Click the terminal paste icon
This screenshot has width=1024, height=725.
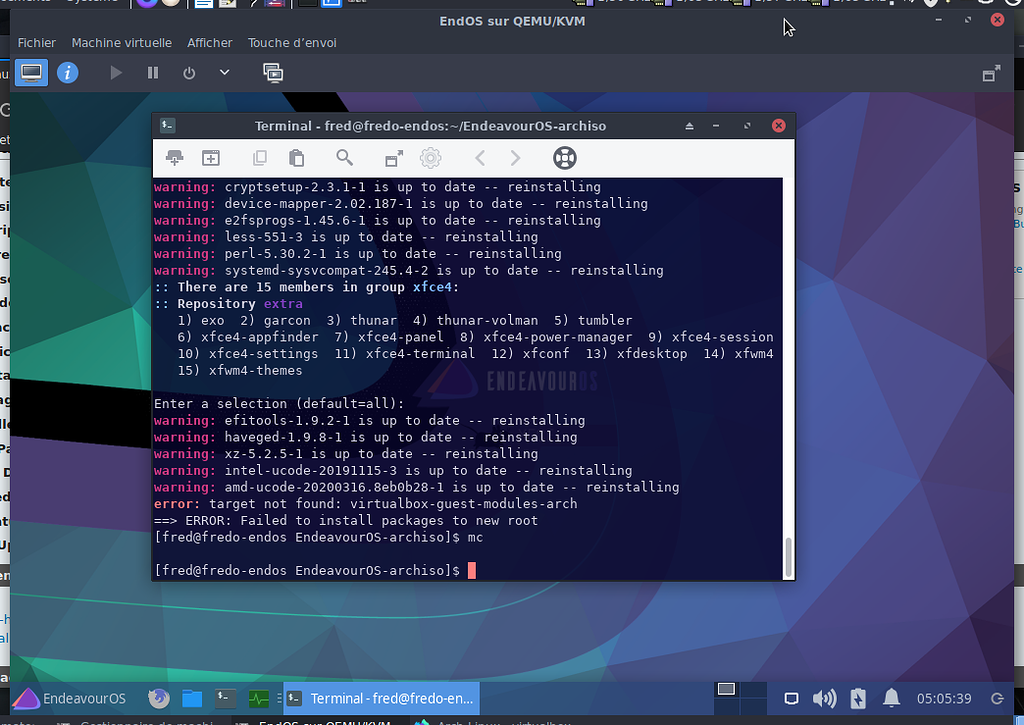(x=296, y=157)
